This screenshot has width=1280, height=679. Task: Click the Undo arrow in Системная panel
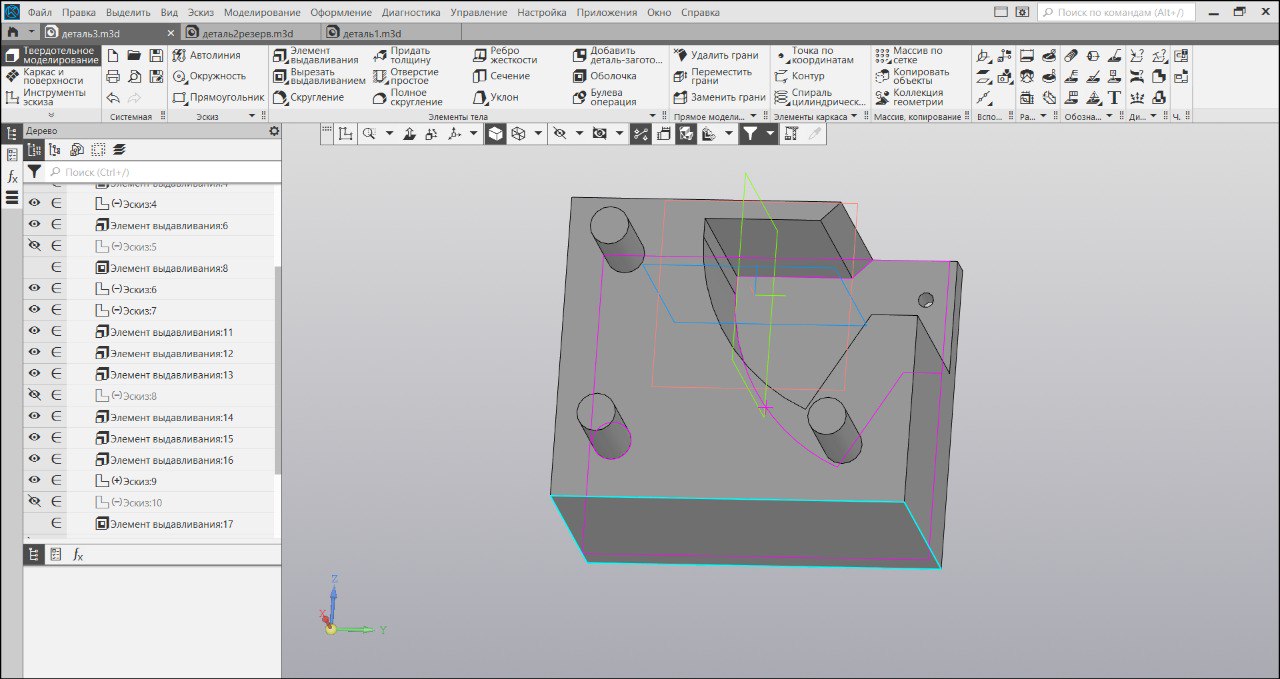(x=113, y=98)
